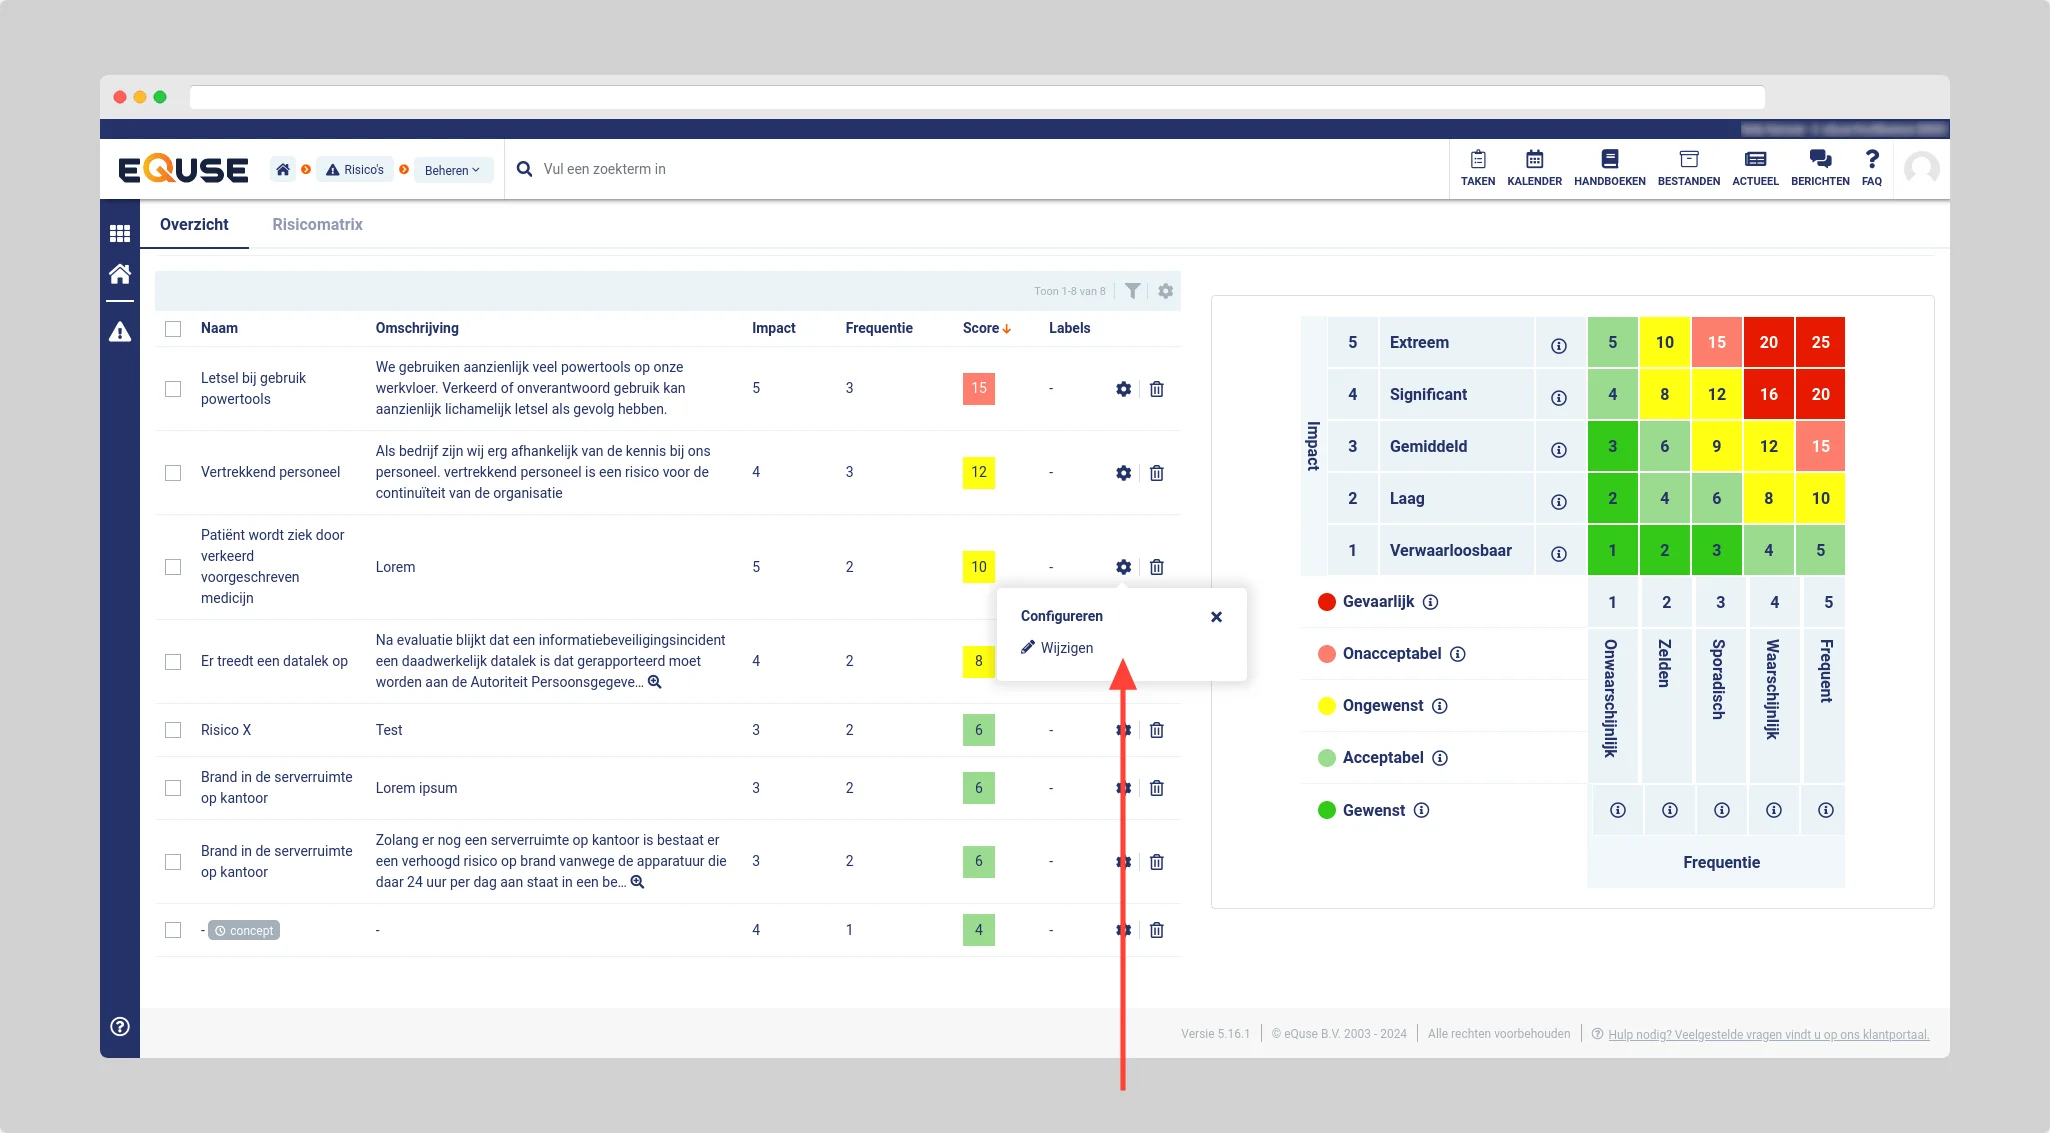Tick the select-all checkbox in header
The width and height of the screenshot is (2050, 1133).
[x=173, y=329]
